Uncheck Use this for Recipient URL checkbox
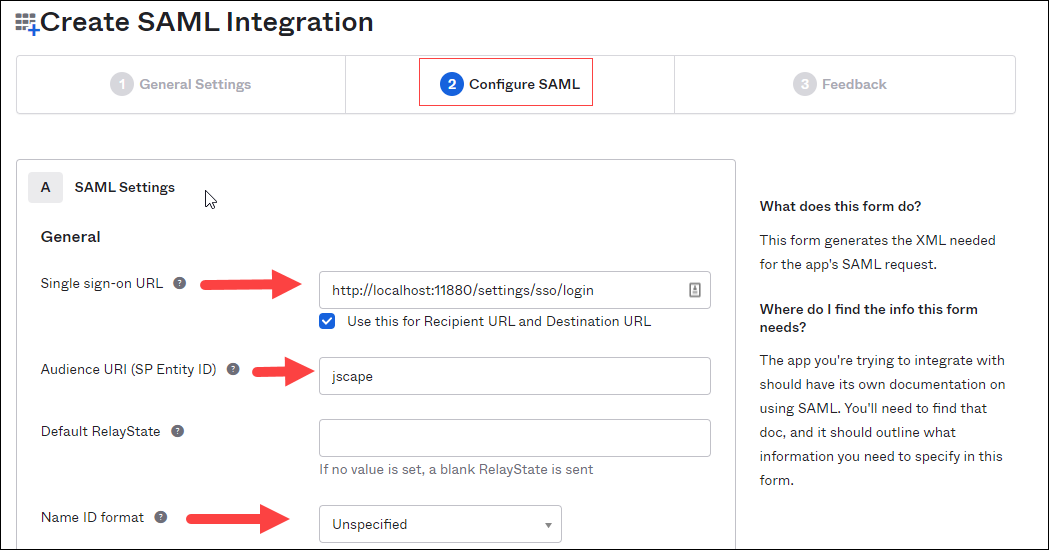Viewport: 1049px width, 550px height. point(327,321)
